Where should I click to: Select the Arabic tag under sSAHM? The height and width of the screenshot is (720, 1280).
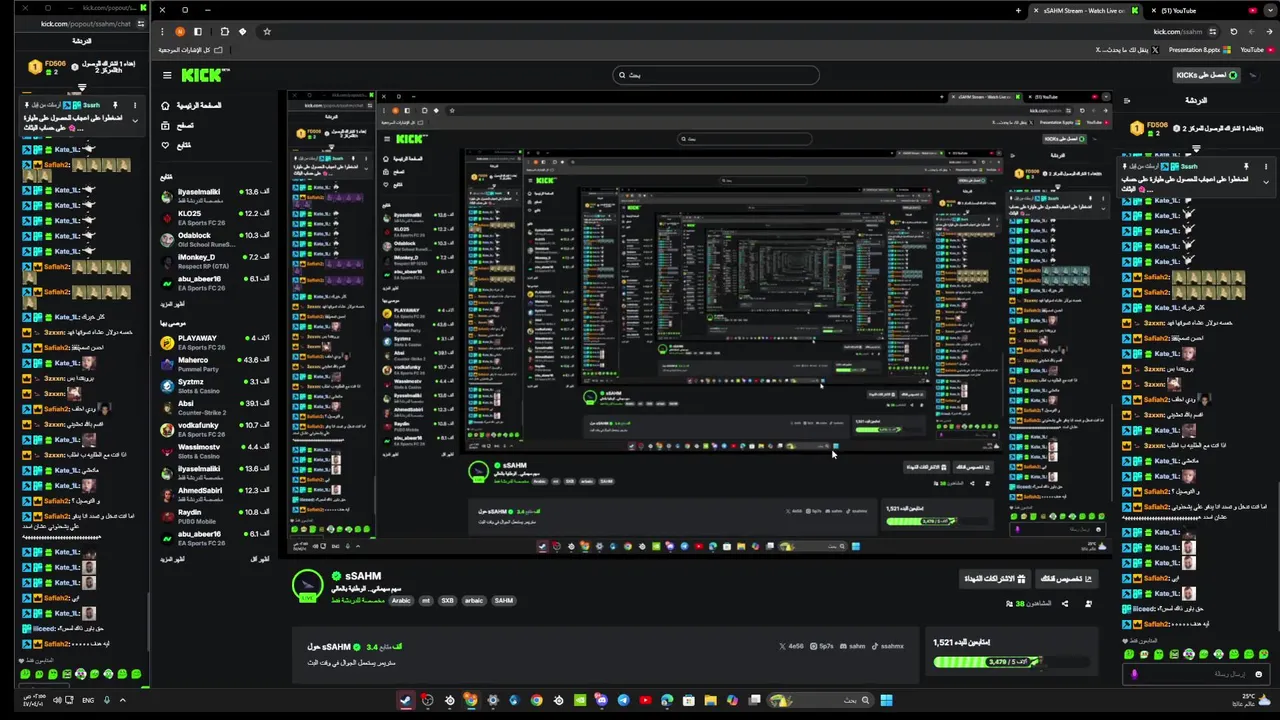401,601
